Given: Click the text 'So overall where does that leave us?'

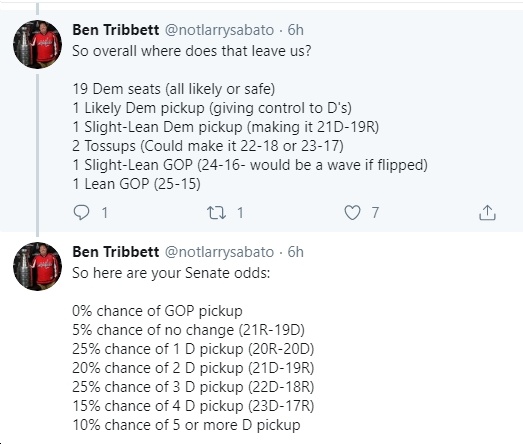Looking at the screenshot, I should tap(192, 51).
